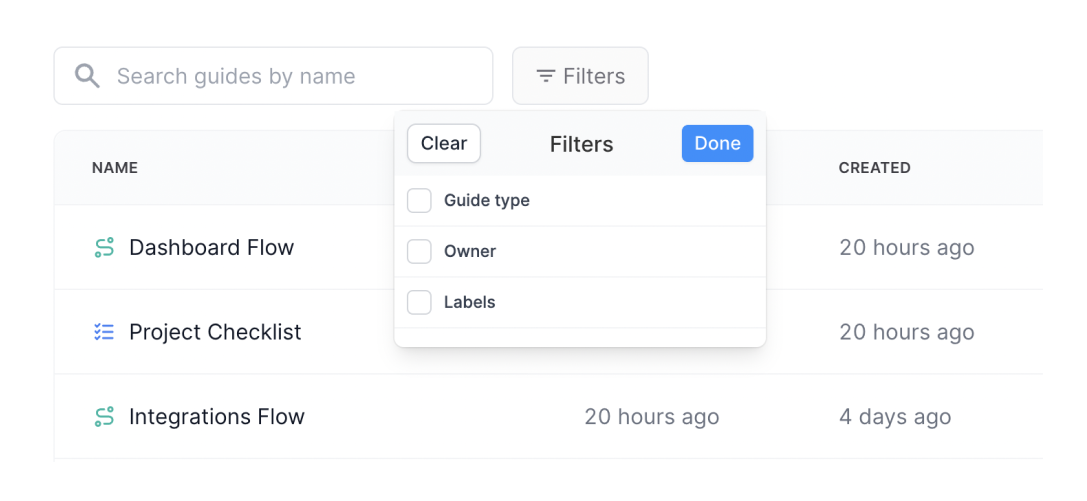Click the flow icon beside Integrations Flow
The width and height of the screenshot is (1087, 501).
tap(104, 417)
